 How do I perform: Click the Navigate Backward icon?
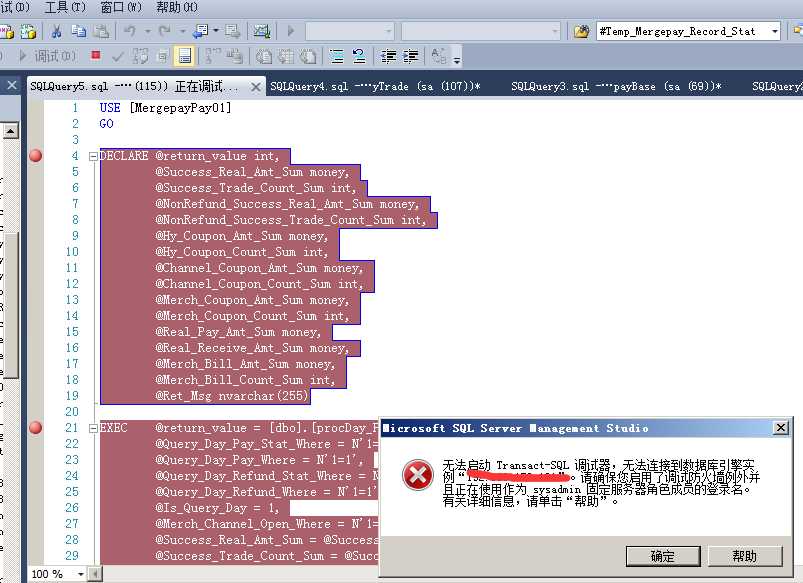click(200, 32)
